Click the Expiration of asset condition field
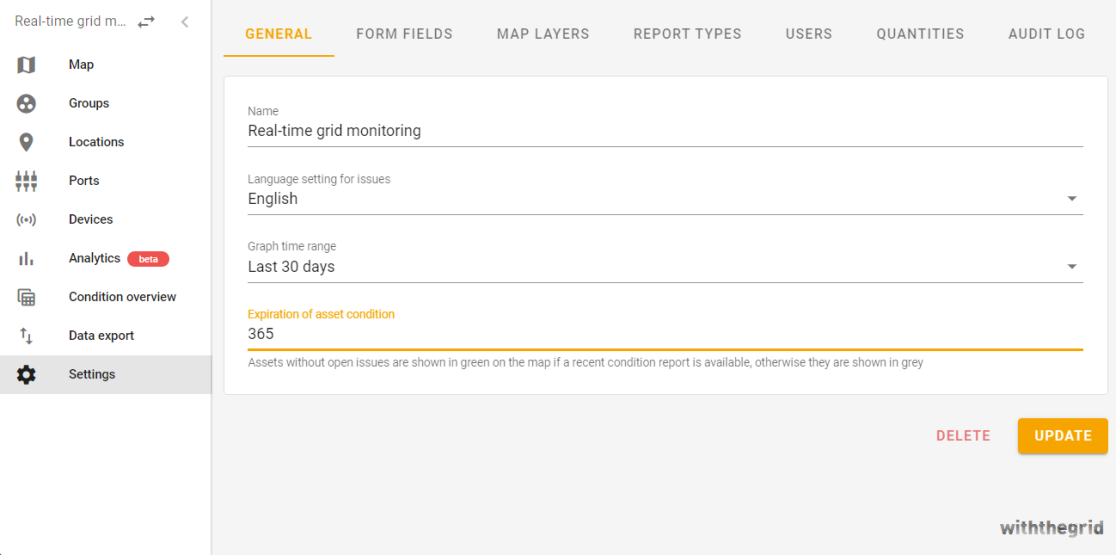Screen dimensions: 1116x555 point(665,334)
